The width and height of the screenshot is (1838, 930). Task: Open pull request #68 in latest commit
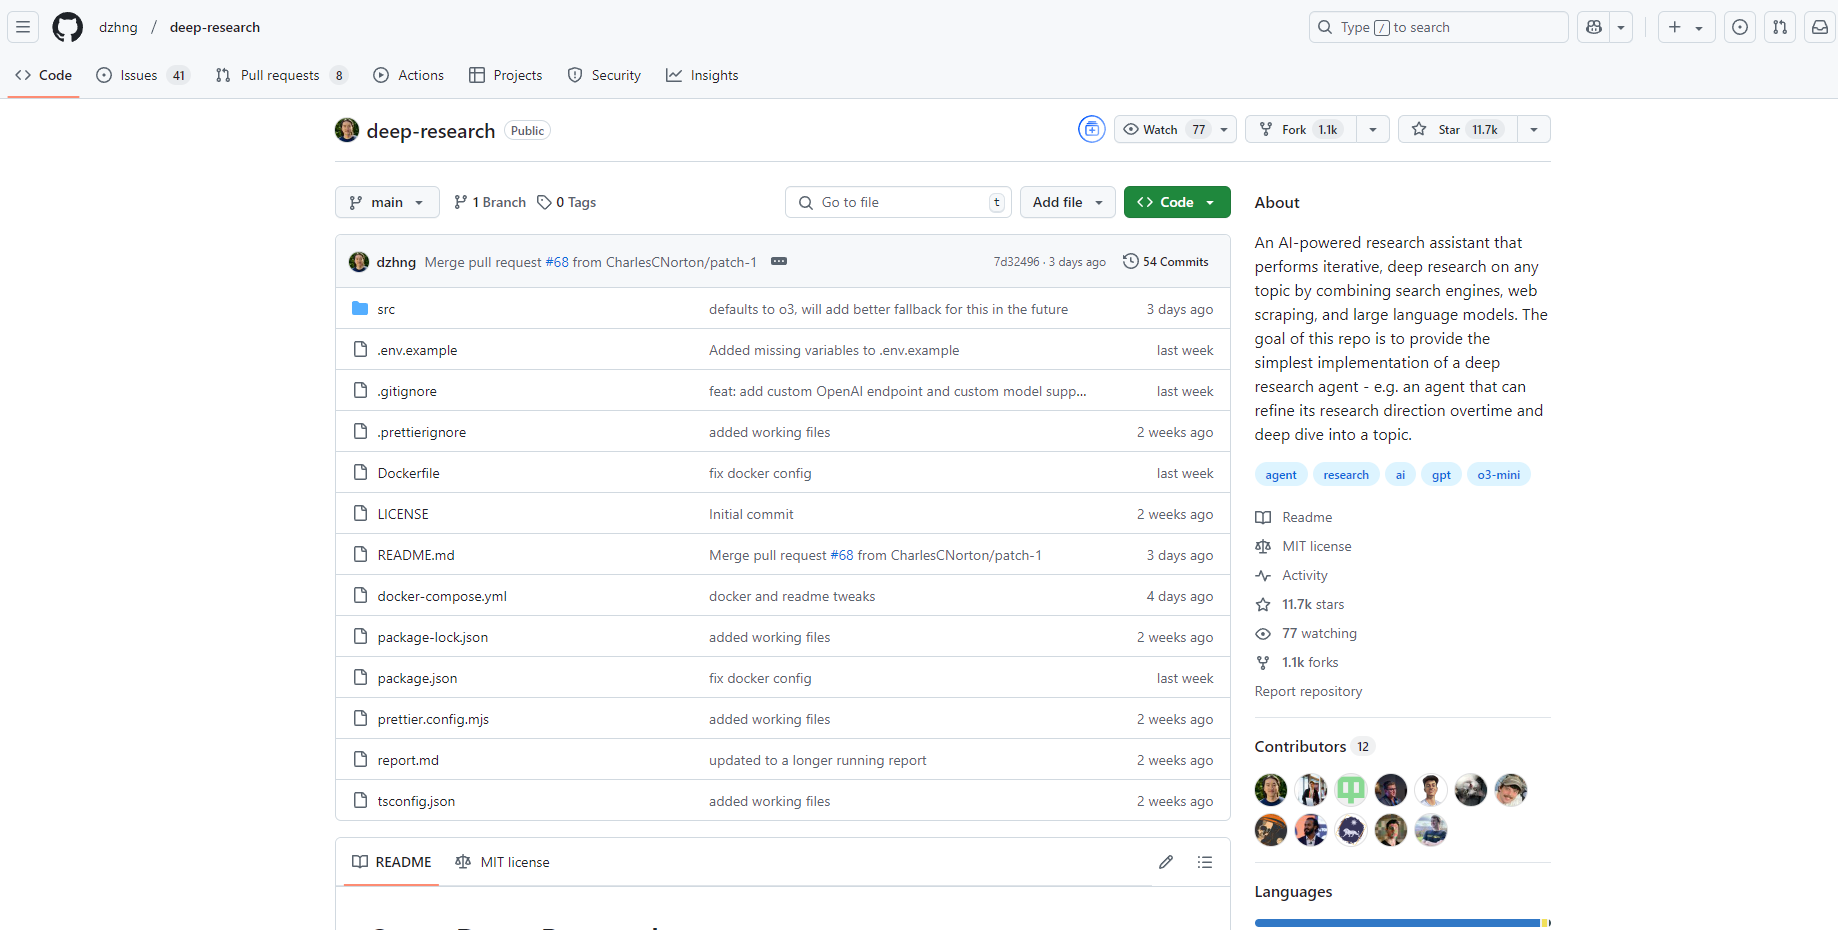tap(557, 262)
